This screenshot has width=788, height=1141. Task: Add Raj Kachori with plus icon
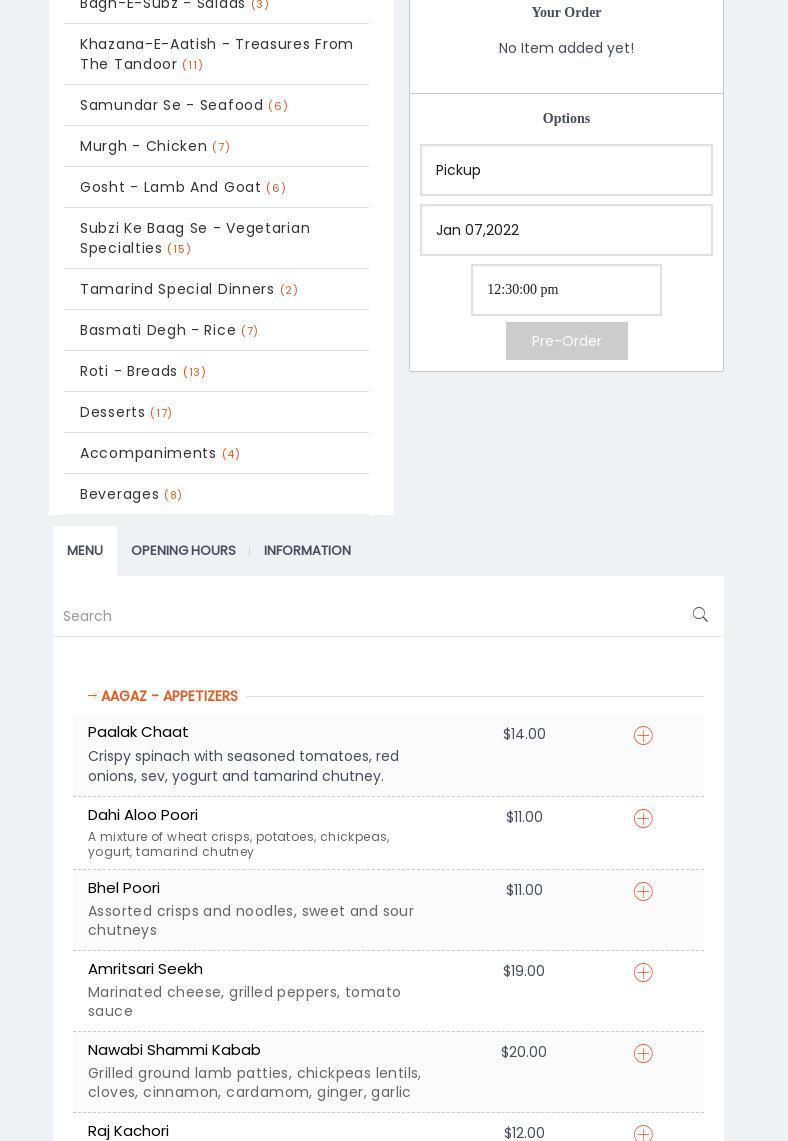(643, 1133)
